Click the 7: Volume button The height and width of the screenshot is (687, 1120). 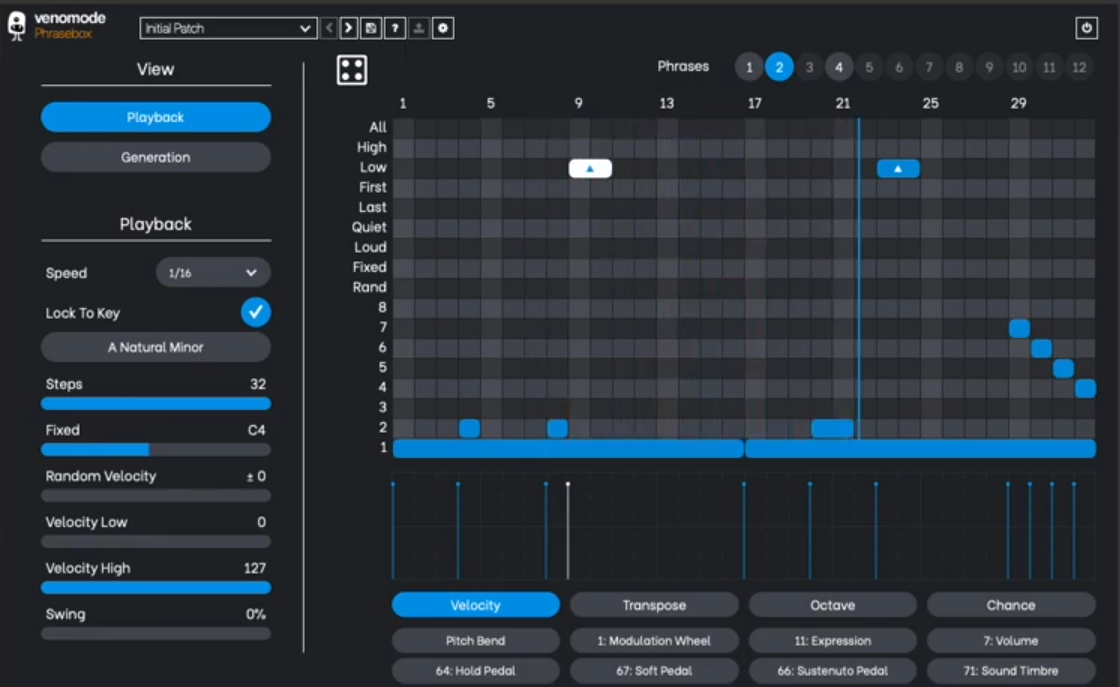[x=1011, y=641]
